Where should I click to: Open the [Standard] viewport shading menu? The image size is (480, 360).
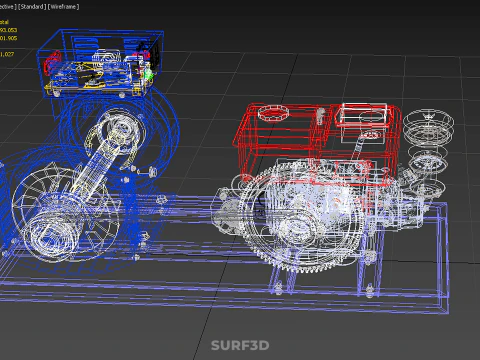pos(31,7)
